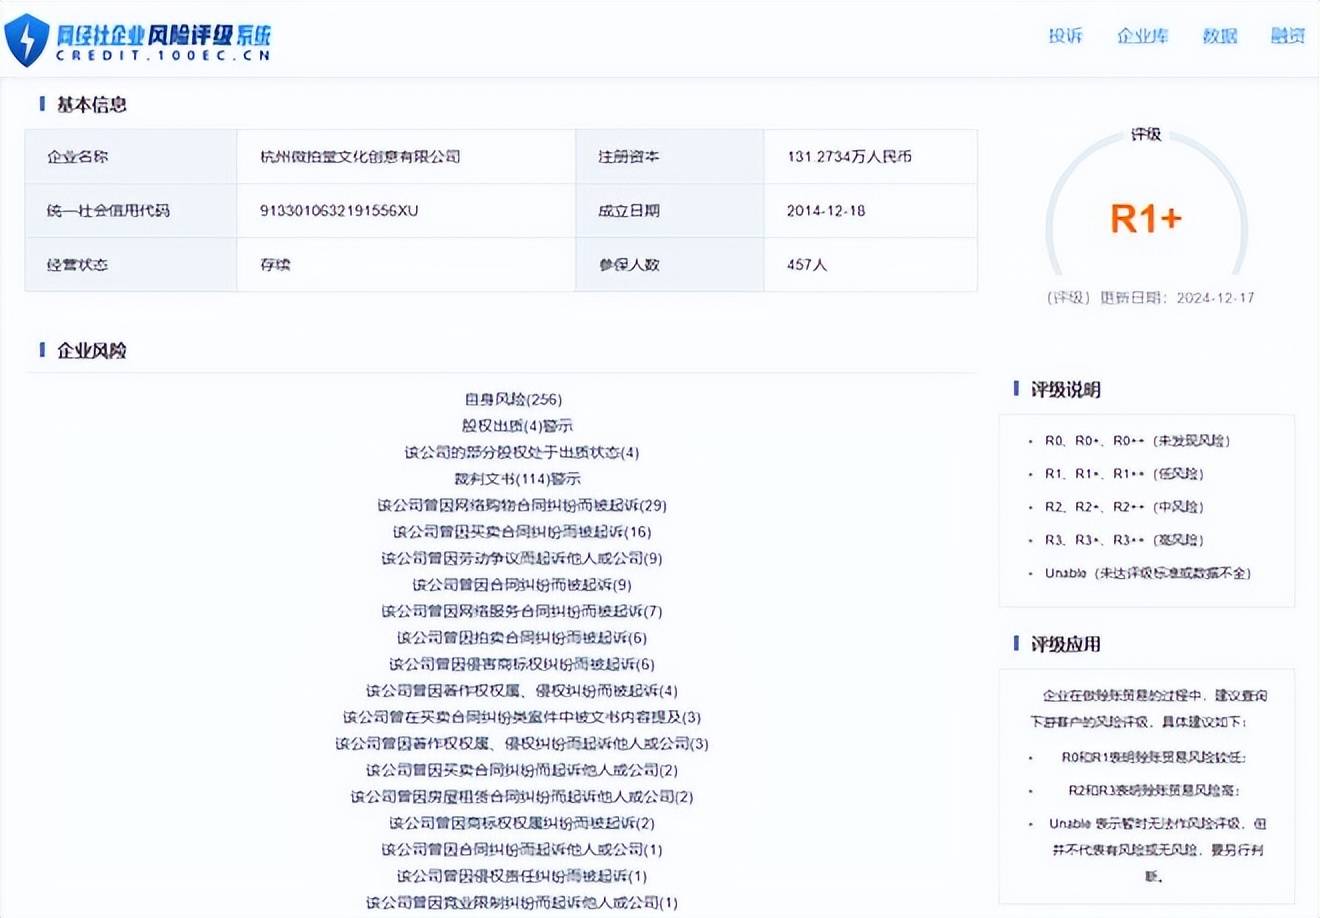This screenshot has height=918, width=1320.
Task: Click the 注册资本 label cell
Action: click(x=670, y=157)
